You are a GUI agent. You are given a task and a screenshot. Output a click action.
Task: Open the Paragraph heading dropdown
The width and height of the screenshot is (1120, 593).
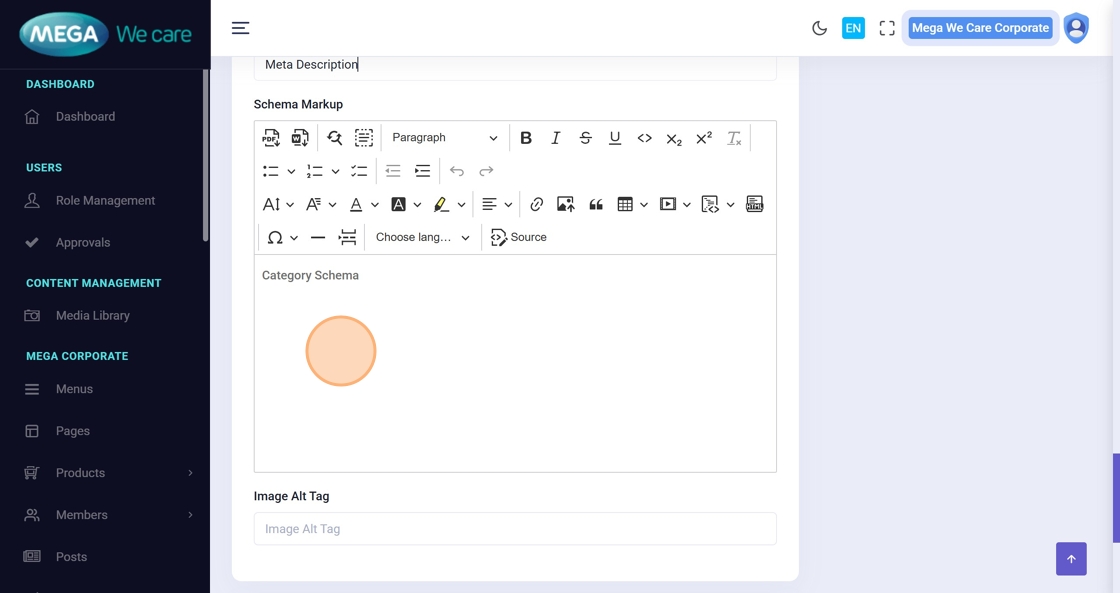point(444,138)
